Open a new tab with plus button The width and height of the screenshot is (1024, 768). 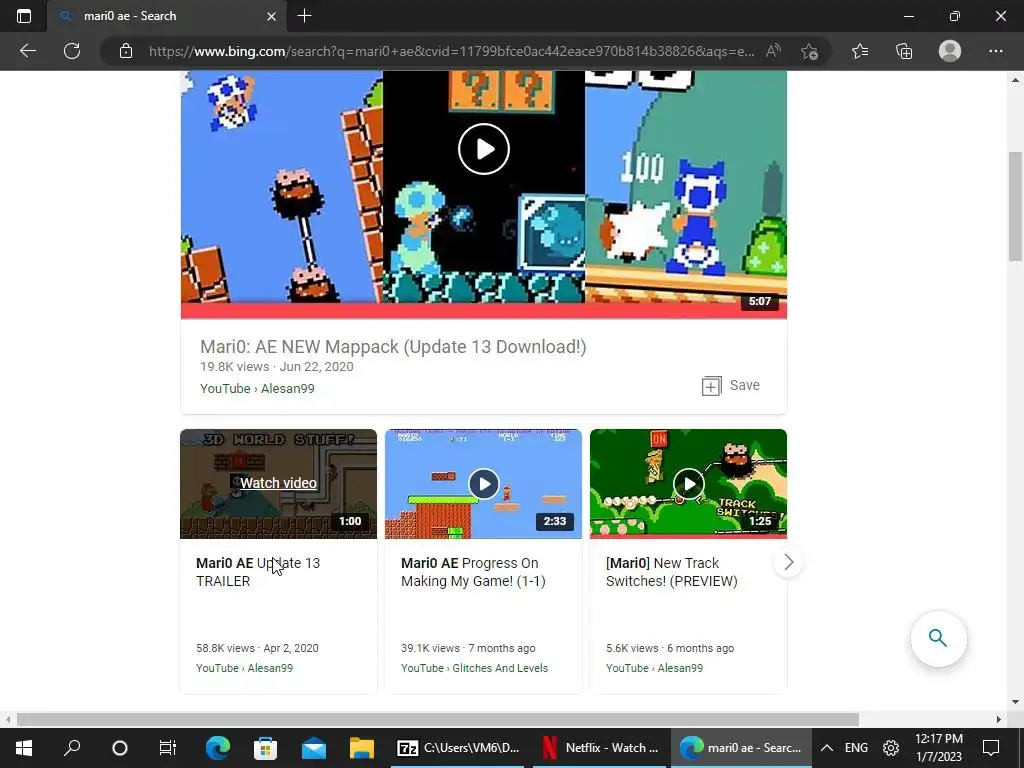(304, 16)
